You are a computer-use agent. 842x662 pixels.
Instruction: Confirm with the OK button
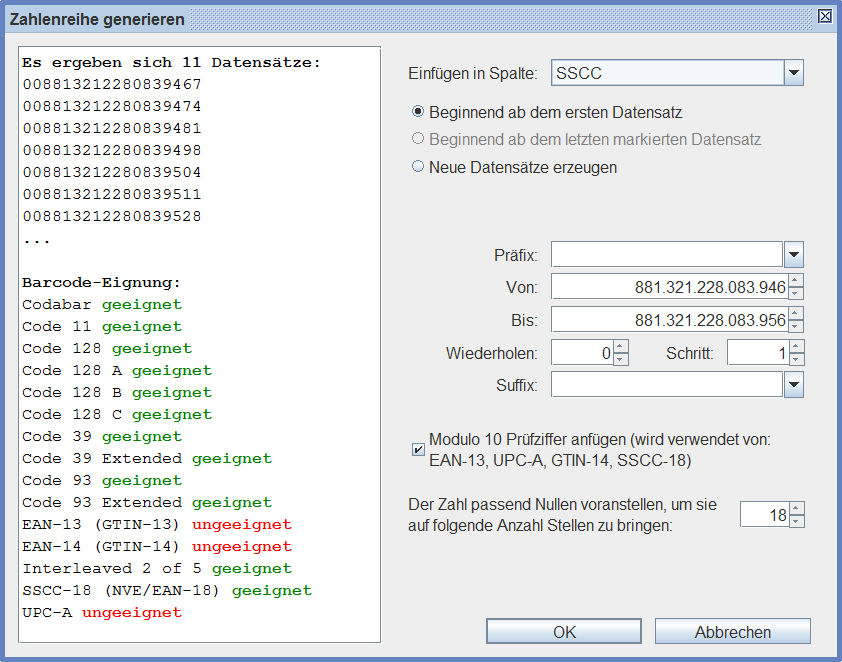[x=564, y=631]
